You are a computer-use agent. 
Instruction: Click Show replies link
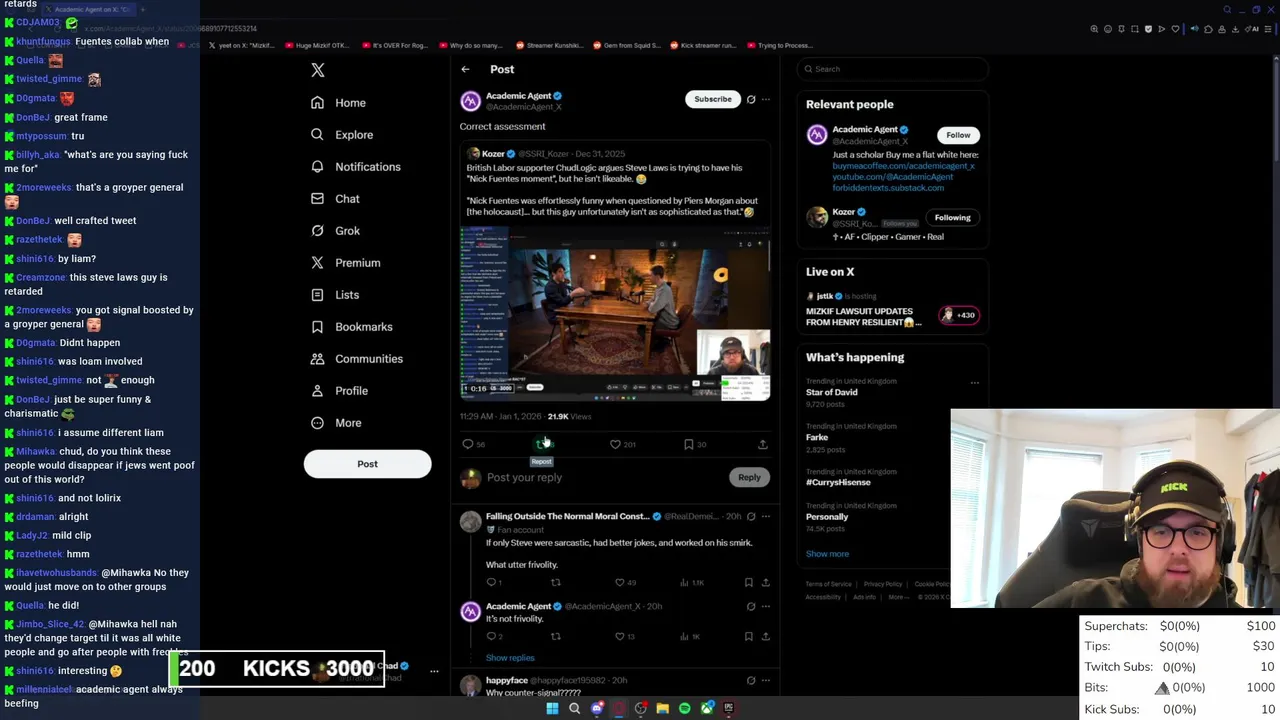pyautogui.click(x=510, y=658)
